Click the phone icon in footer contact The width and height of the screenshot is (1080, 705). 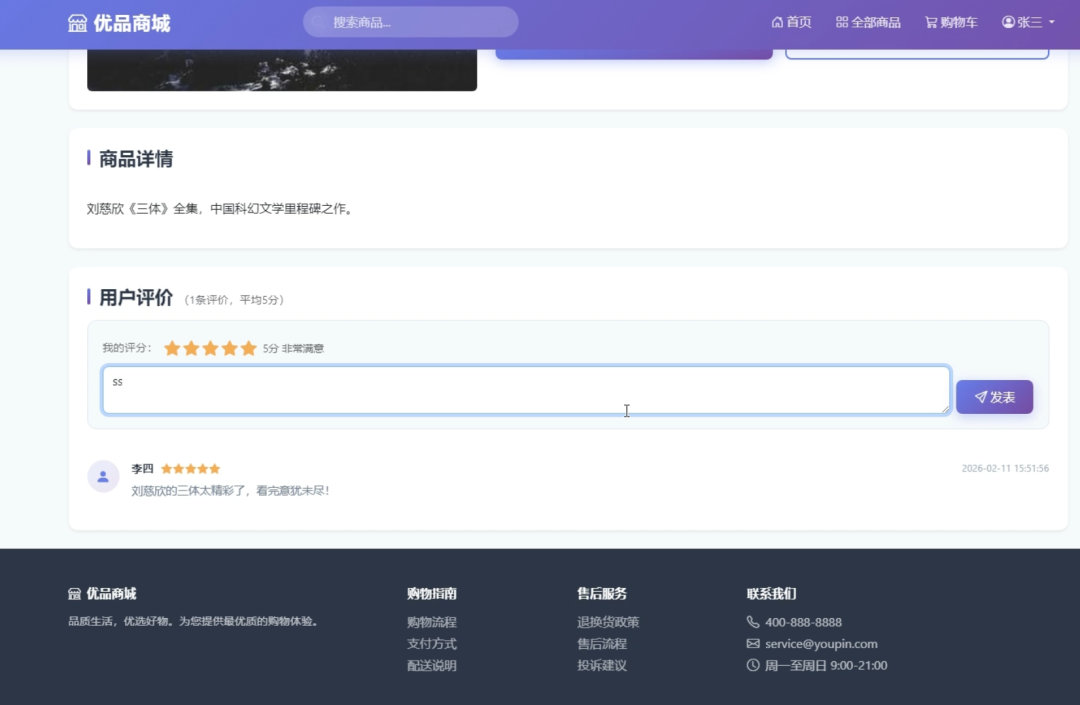pyautogui.click(x=753, y=622)
